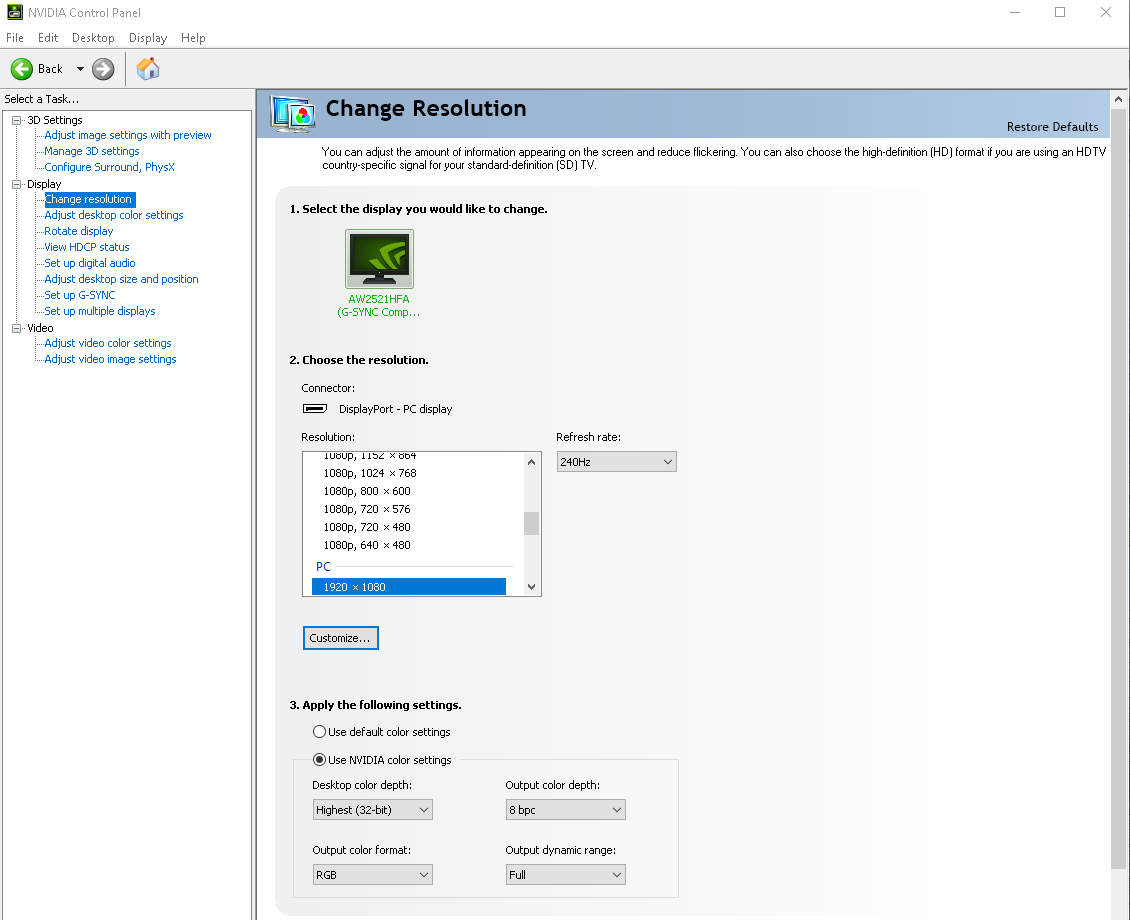
Task: Select the 1920 × 1080 PC resolution
Action: [409, 587]
